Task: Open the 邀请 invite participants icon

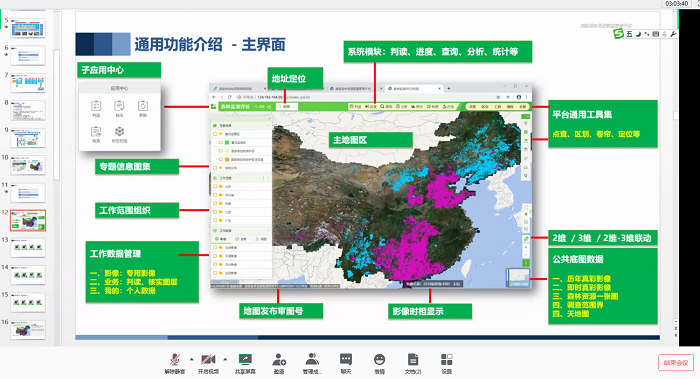Action: tap(279, 363)
